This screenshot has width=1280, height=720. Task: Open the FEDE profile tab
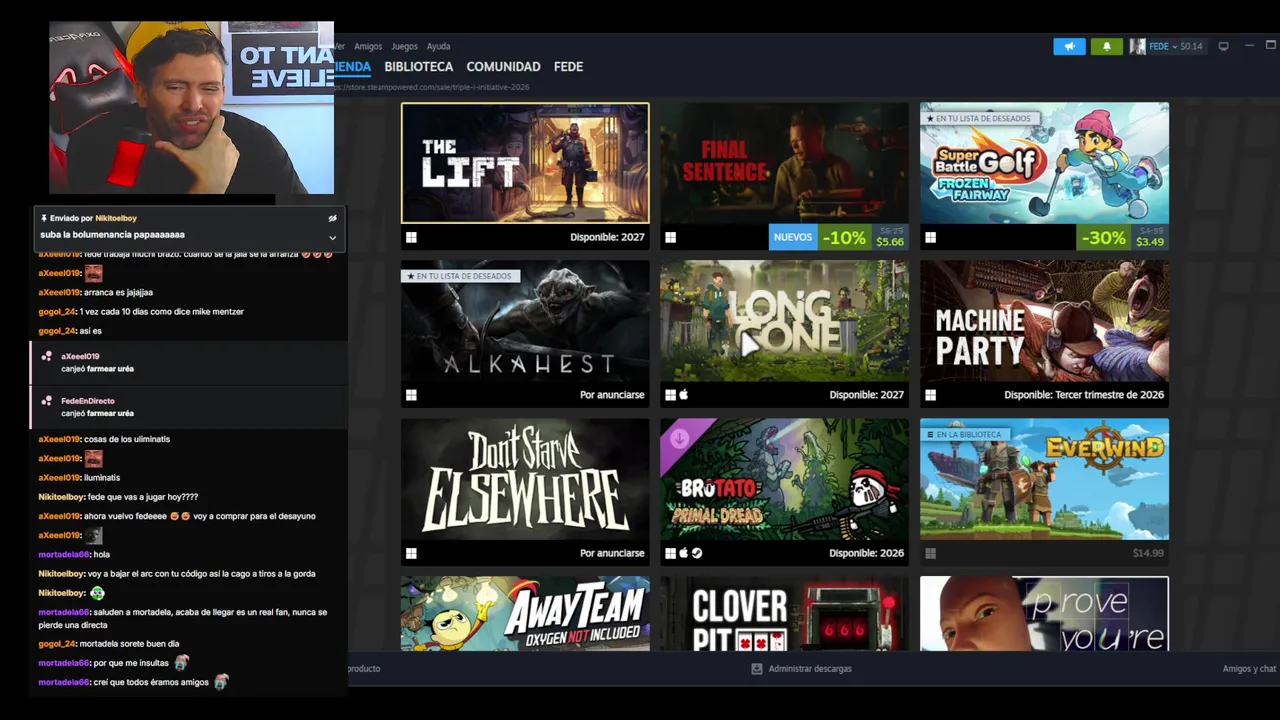[x=568, y=67]
